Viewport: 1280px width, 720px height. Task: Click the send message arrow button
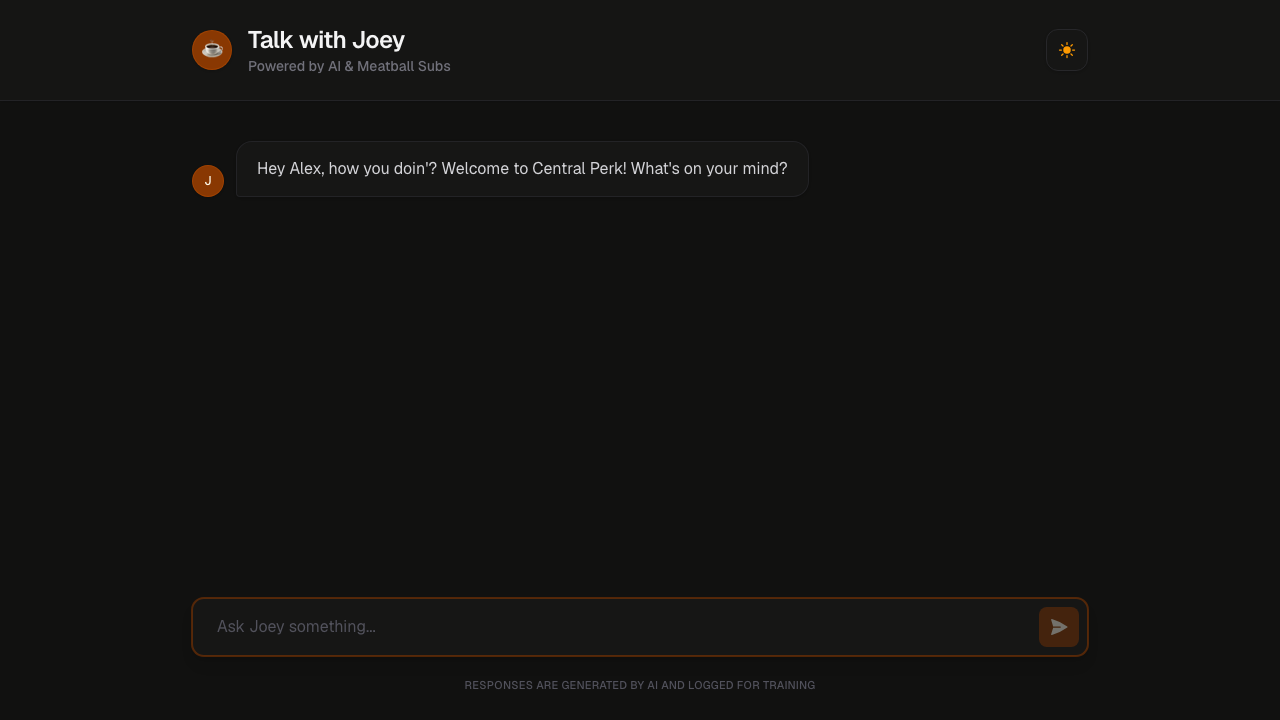[x=1059, y=627]
